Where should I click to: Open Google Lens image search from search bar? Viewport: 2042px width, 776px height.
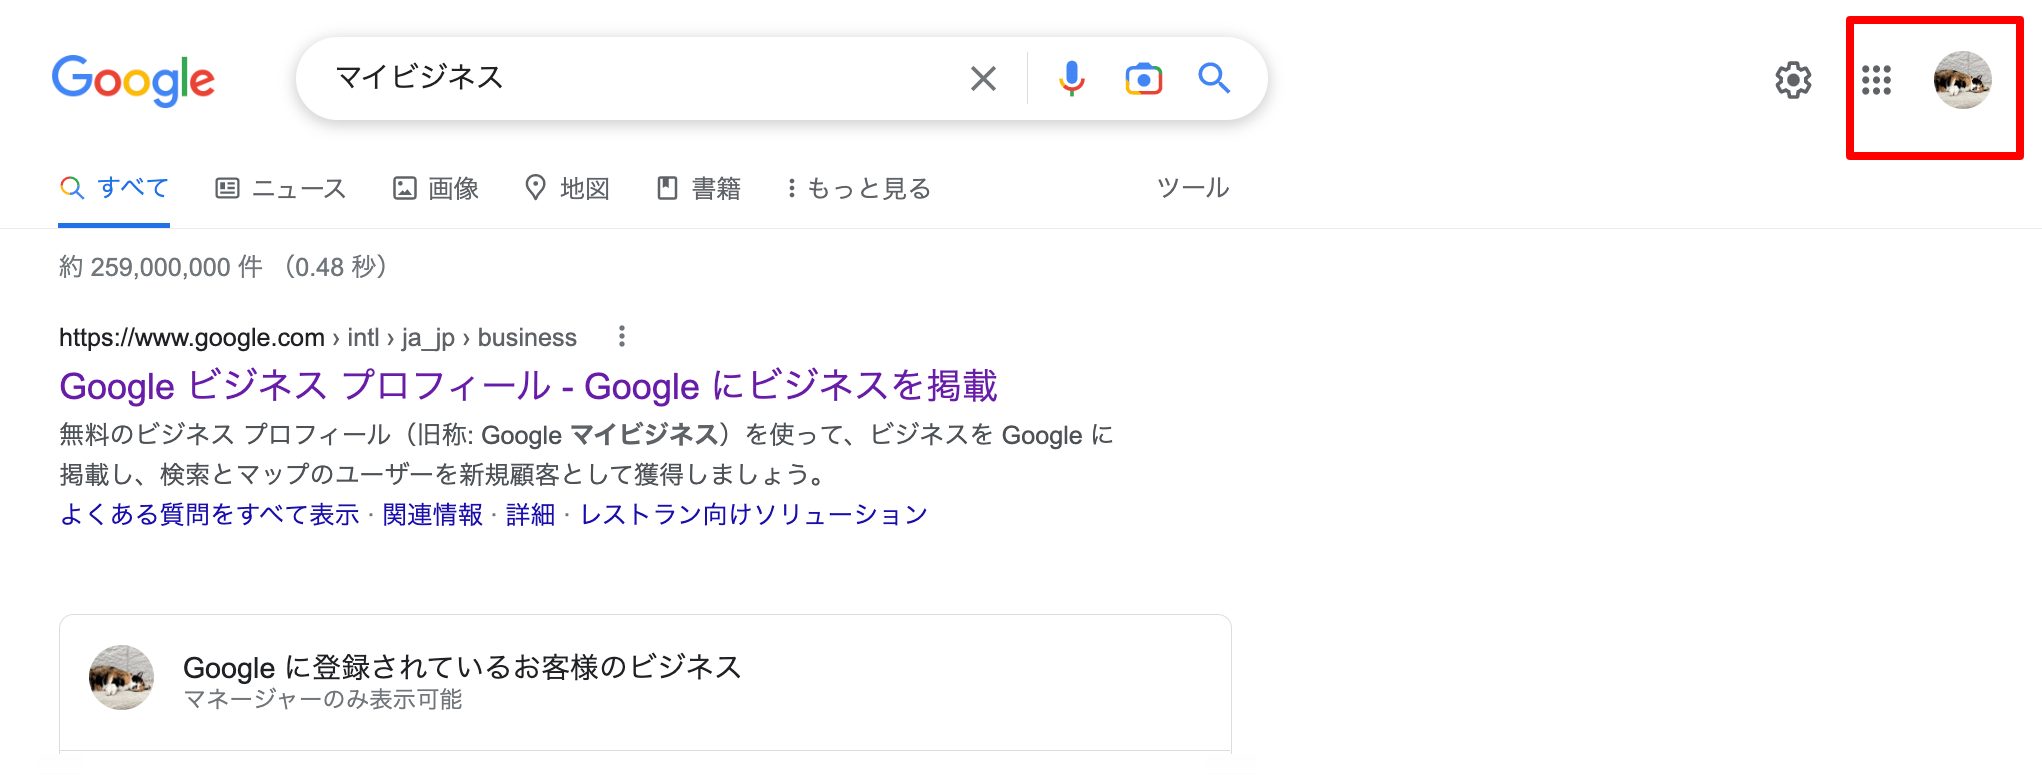(1143, 78)
